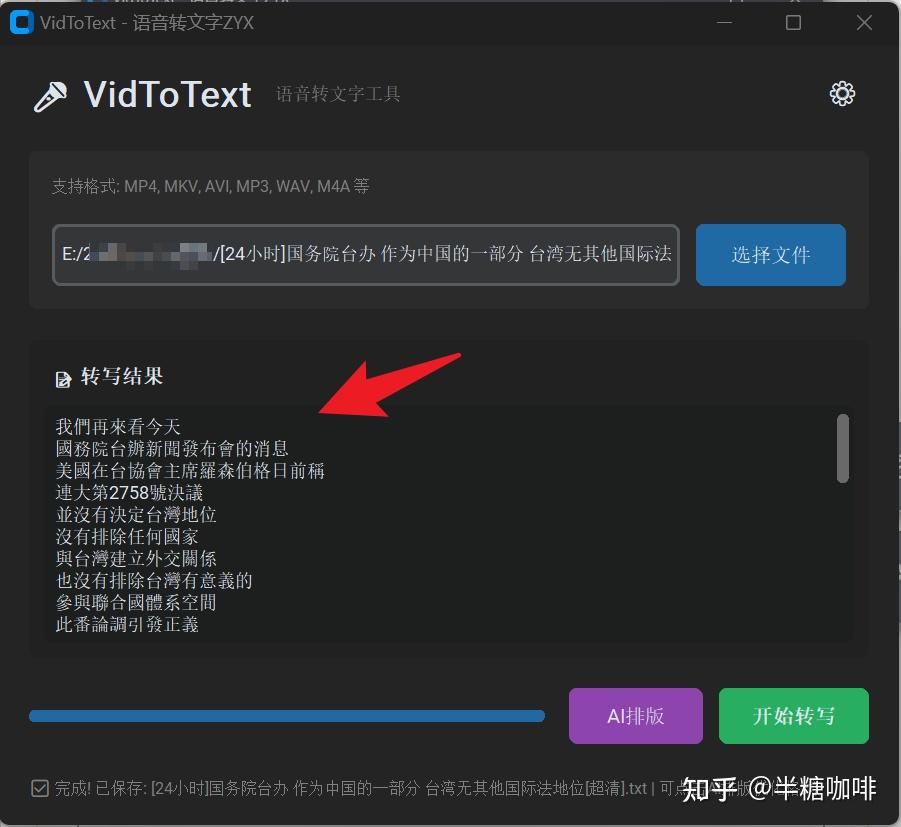Click the line 並沒有決定台灣地位
The height and width of the screenshot is (827, 901).
136,514
